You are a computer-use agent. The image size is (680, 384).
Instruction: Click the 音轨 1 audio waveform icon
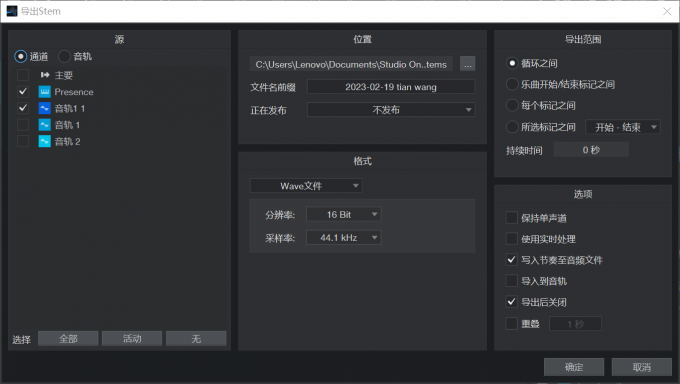[45, 125]
